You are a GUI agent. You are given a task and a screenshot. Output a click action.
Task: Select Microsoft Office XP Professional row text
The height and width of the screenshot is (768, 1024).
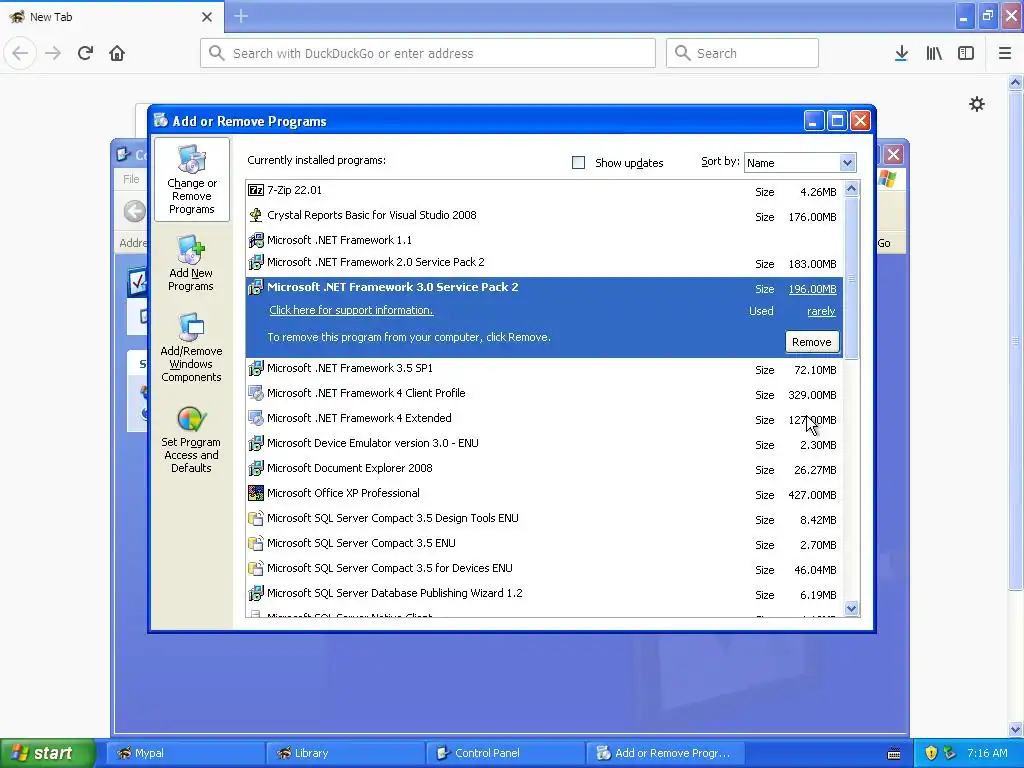coord(343,493)
